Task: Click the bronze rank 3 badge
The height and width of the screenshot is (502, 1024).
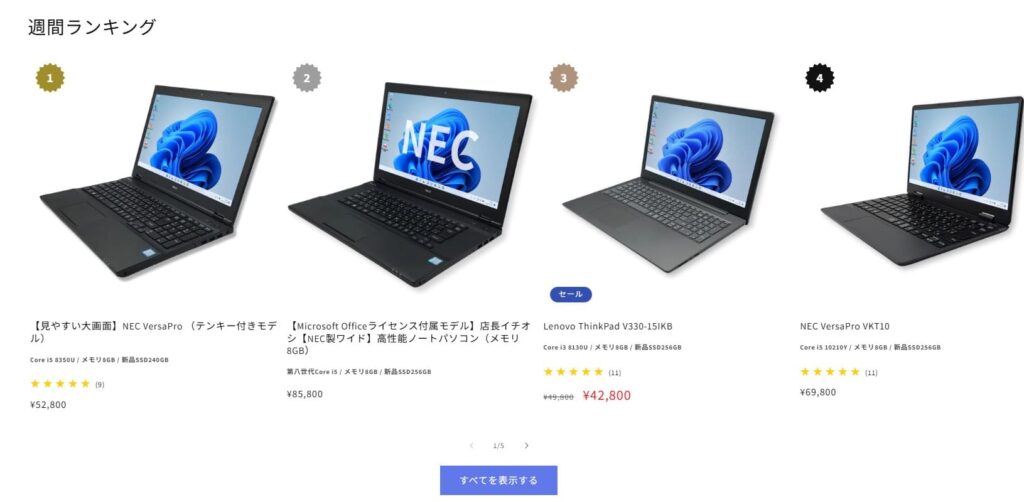Action: [x=564, y=78]
